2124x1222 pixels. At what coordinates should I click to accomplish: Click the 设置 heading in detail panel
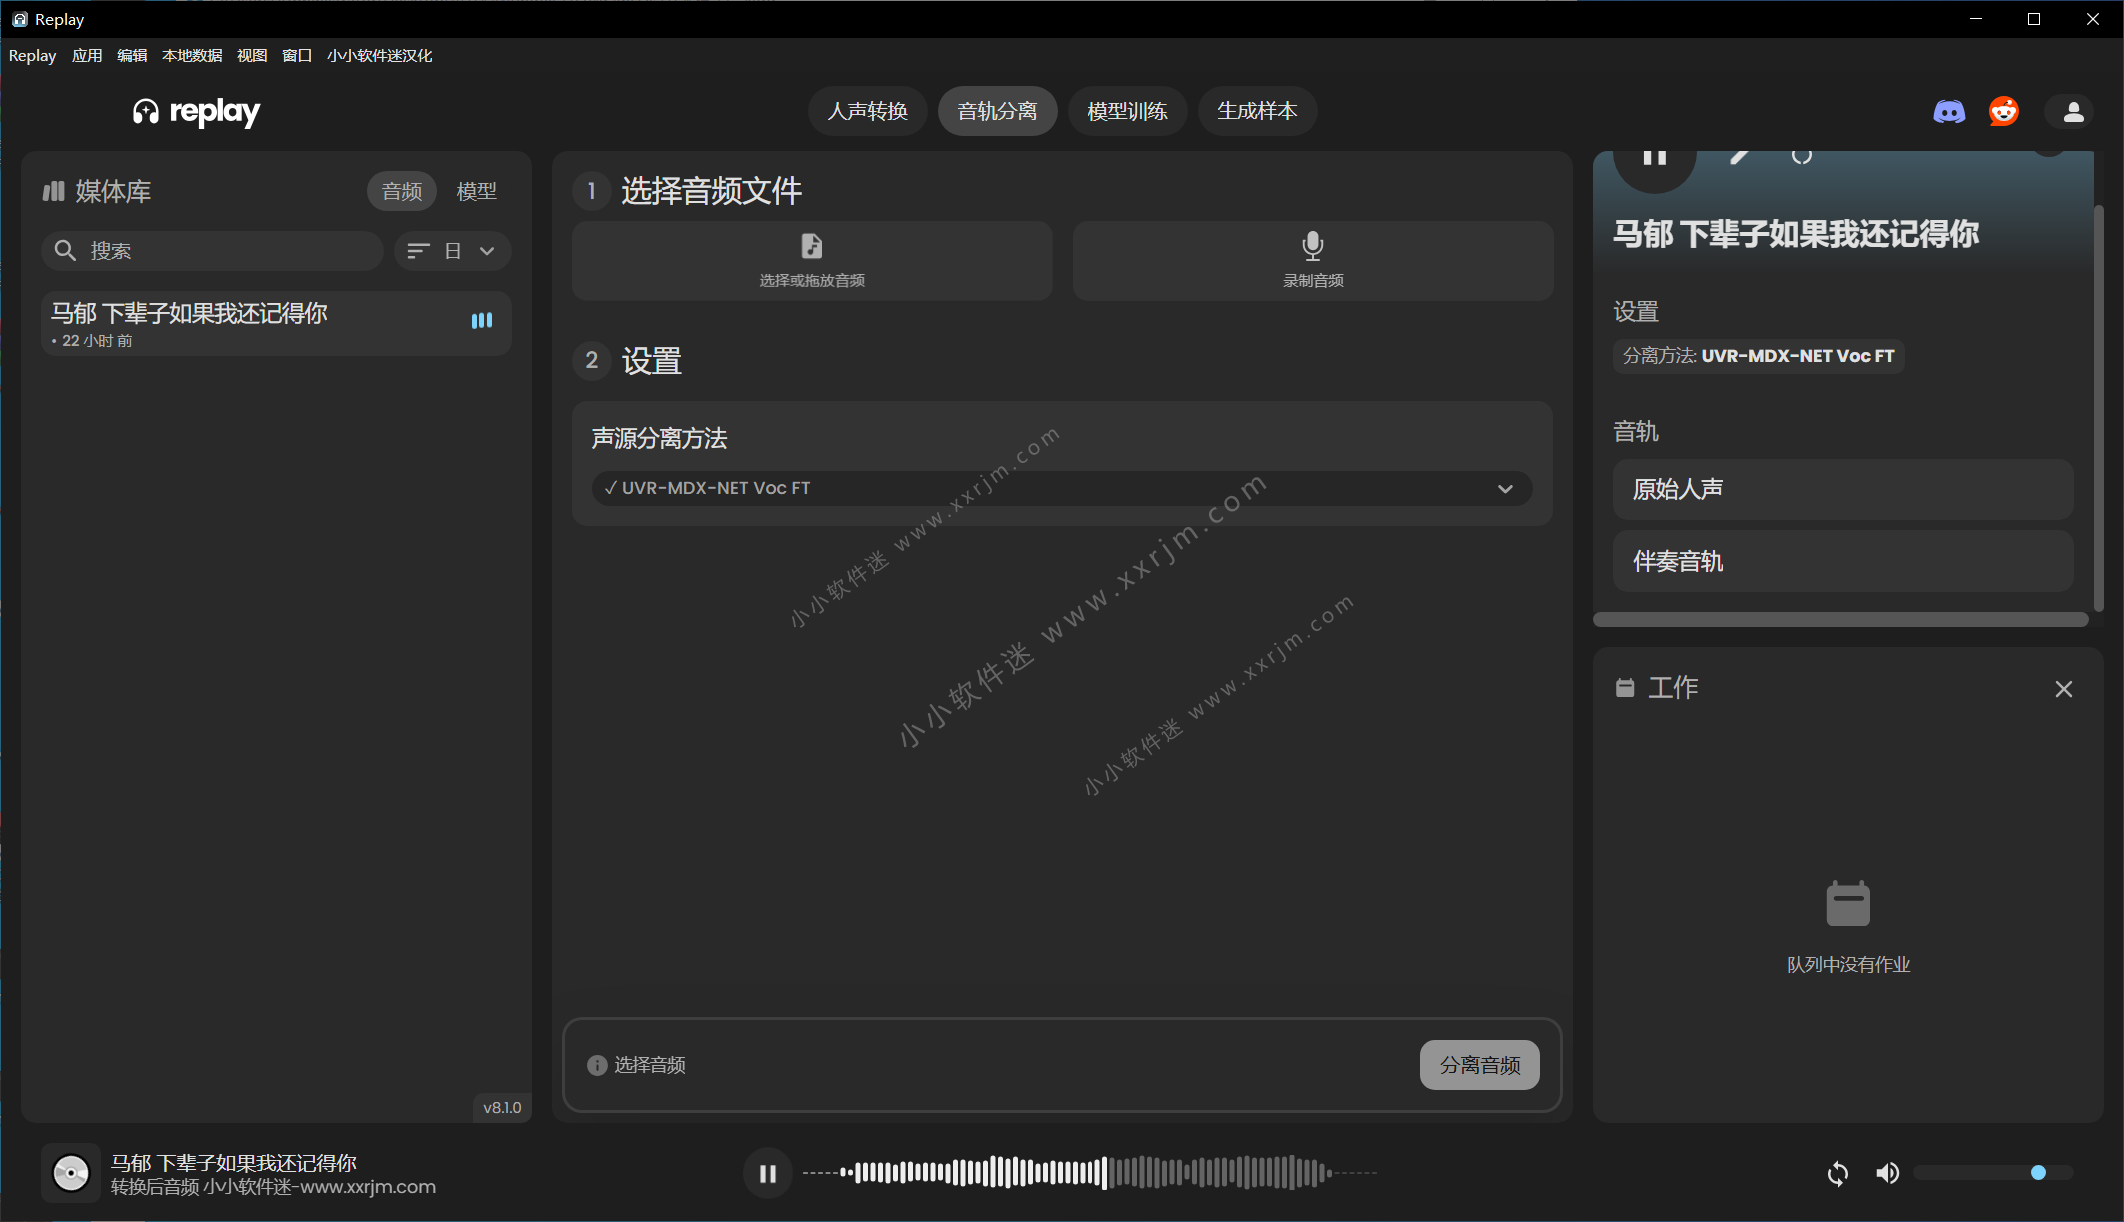(1636, 312)
